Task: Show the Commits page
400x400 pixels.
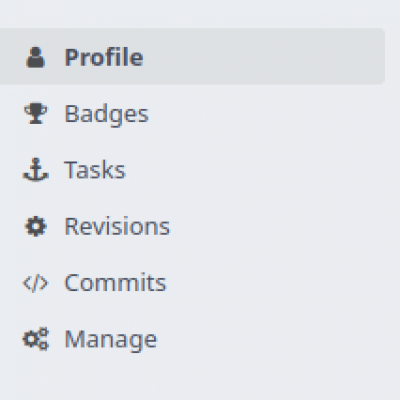Action: (192, 283)
